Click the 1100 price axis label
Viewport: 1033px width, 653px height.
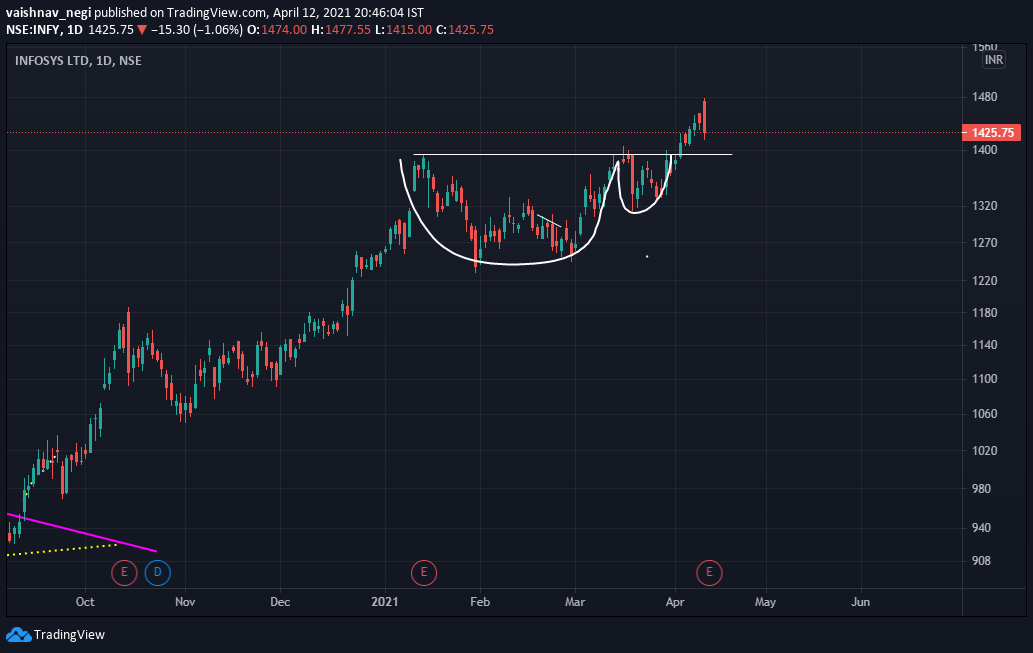click(x=985, y=379)
